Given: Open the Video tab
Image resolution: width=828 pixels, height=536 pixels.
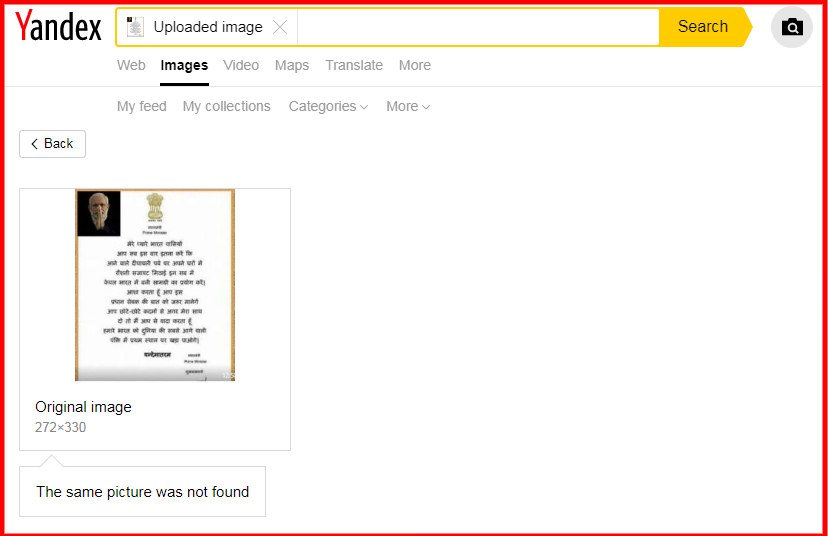Looking at the screenshot, I should [241, 65].
